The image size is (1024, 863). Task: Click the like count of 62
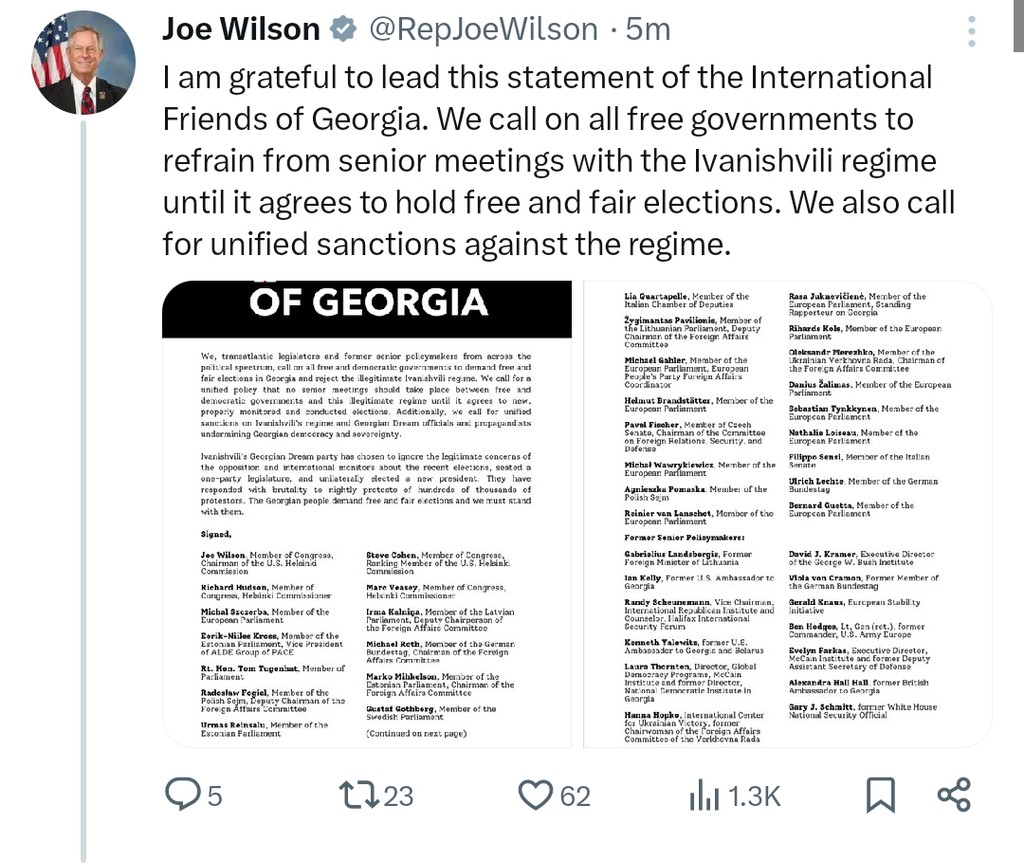click(574, 796)
